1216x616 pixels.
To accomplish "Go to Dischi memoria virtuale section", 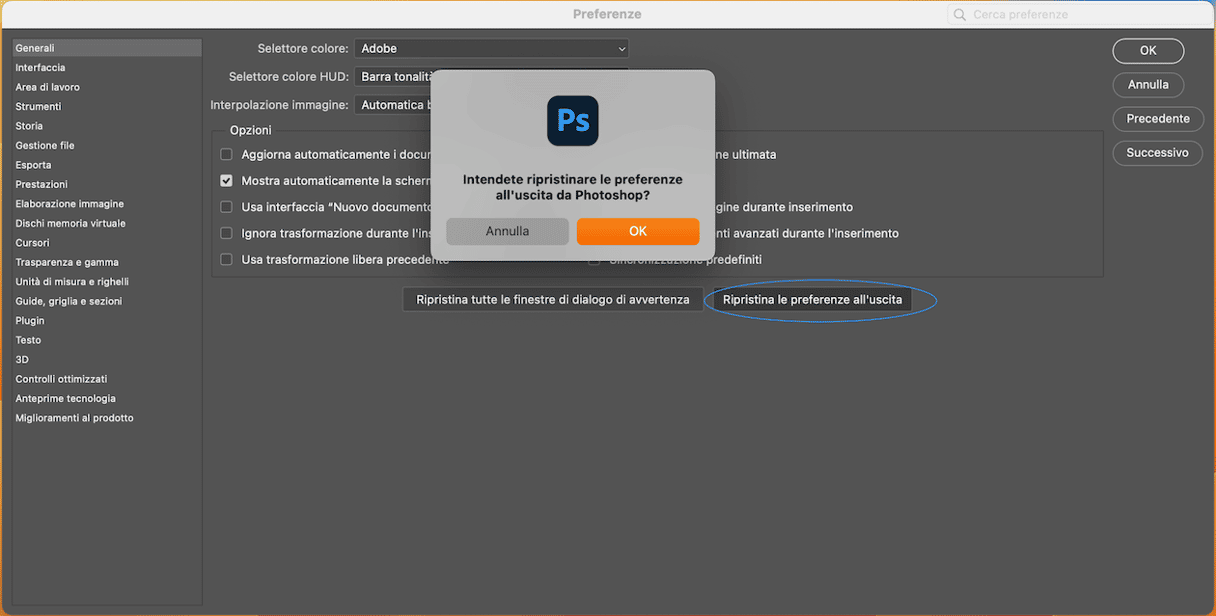I will coord(70,223).
